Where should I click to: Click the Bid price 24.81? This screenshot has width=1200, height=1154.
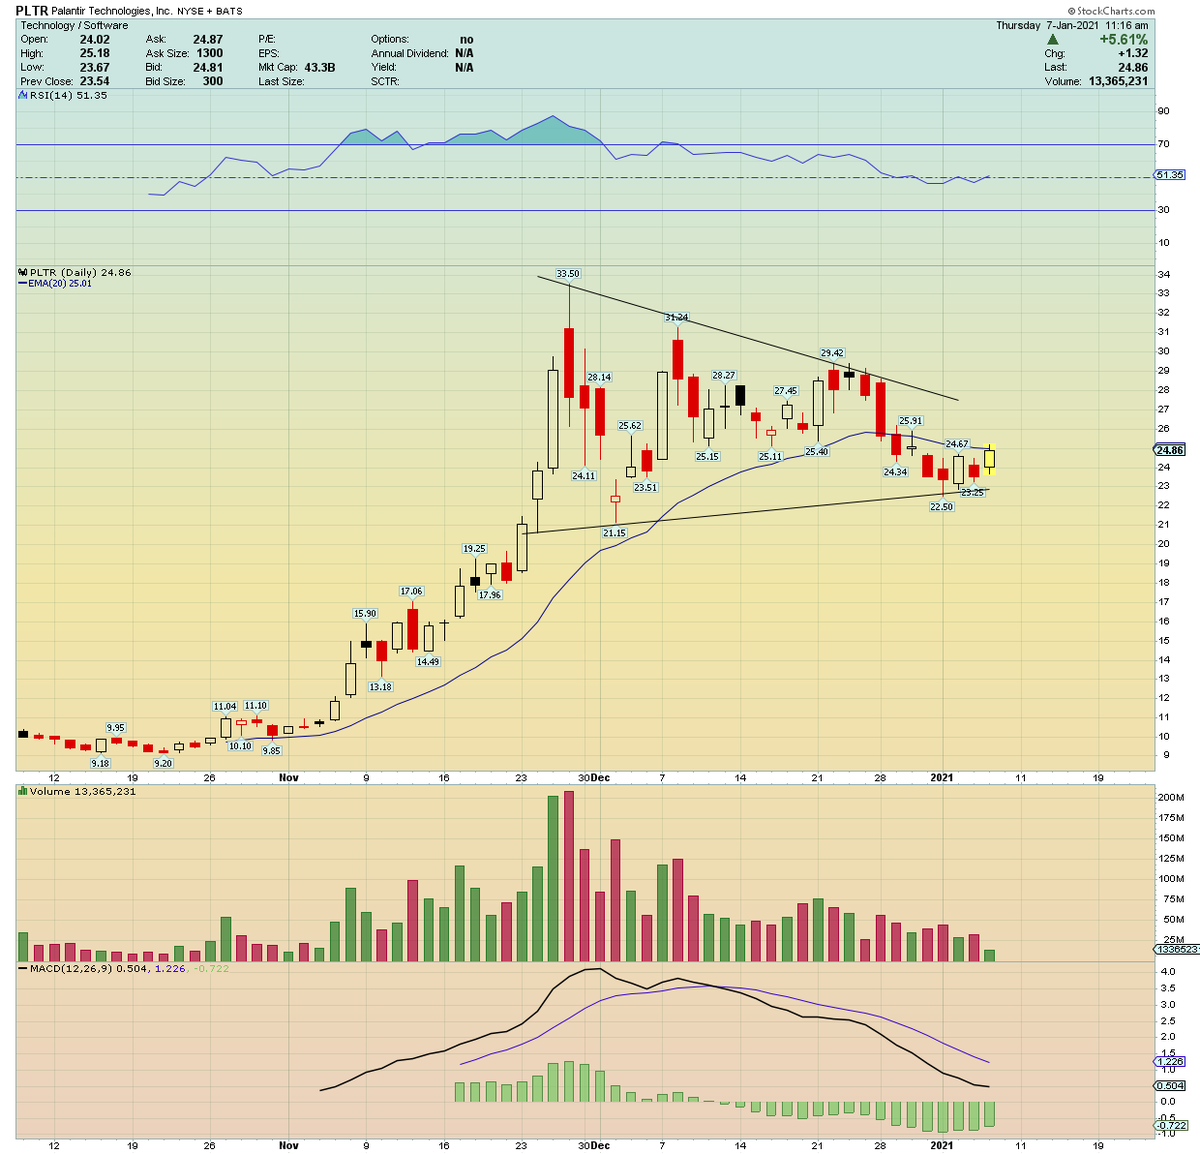tap(208, 68)
